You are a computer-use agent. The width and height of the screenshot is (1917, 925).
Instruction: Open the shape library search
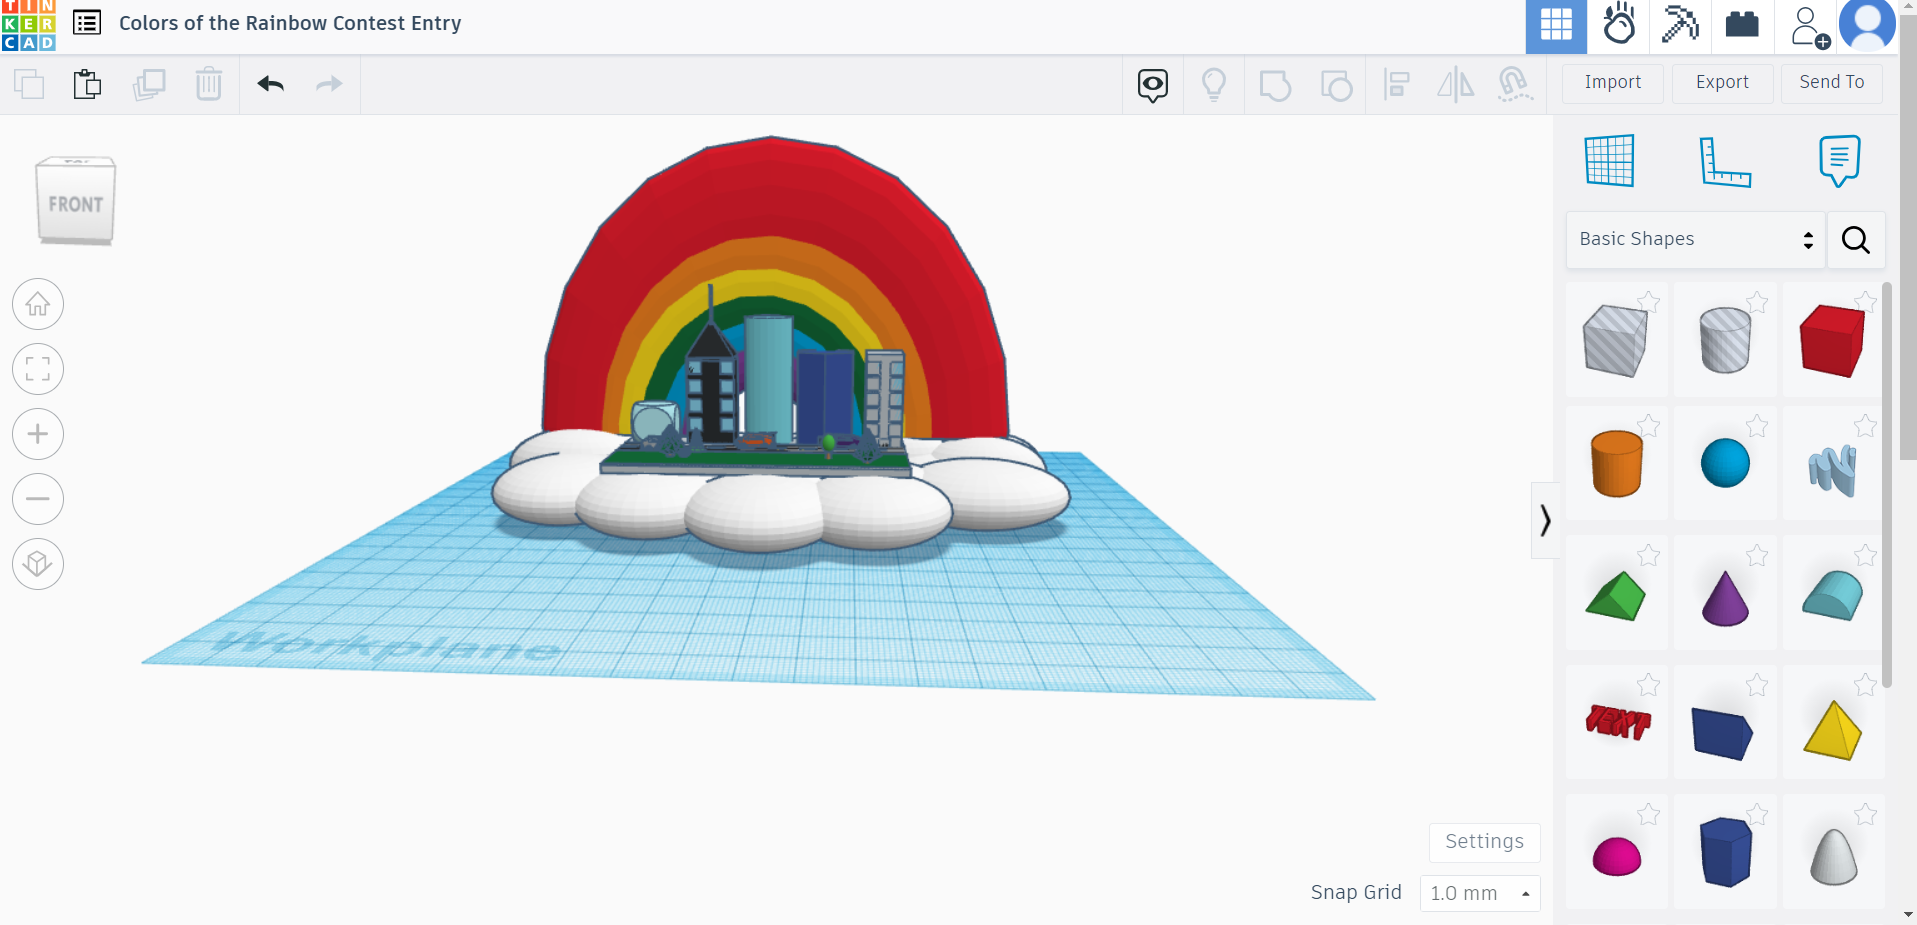click(x=1855, y=240)
